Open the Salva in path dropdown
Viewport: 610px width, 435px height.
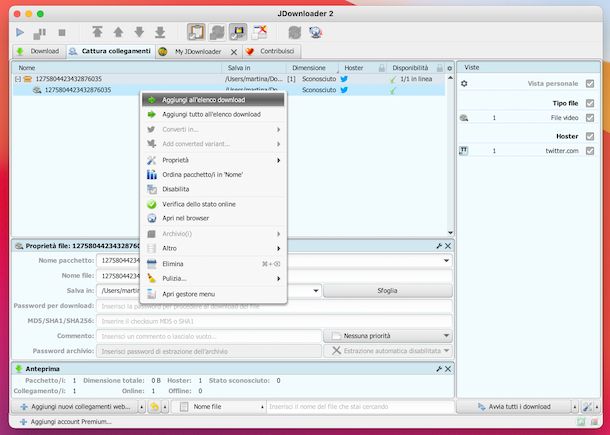[316, 291]
